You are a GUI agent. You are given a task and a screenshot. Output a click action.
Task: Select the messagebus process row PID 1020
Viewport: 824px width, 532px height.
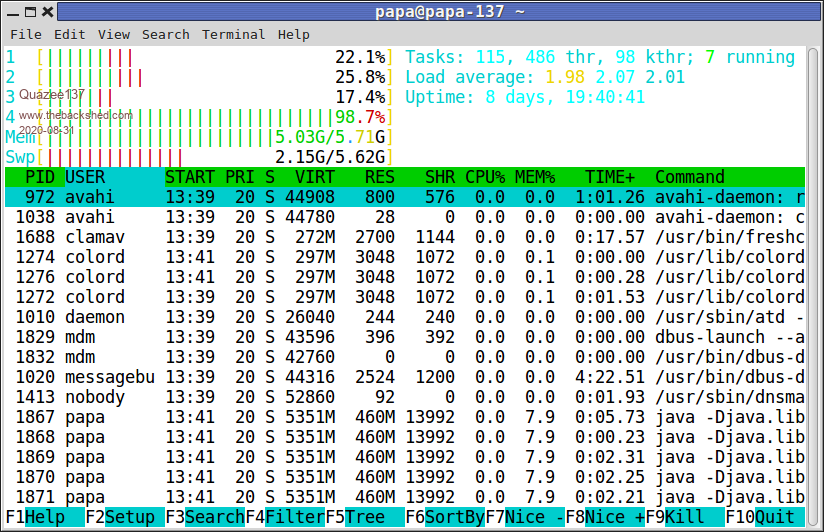point(400,377)
